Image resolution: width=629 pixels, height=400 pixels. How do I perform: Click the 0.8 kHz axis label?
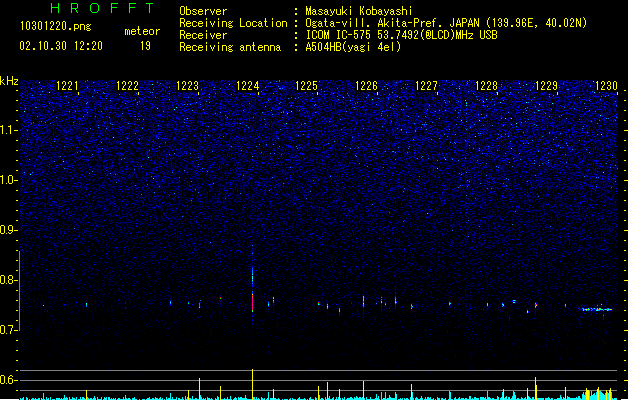pyautogui.click(x=9, y=280)
